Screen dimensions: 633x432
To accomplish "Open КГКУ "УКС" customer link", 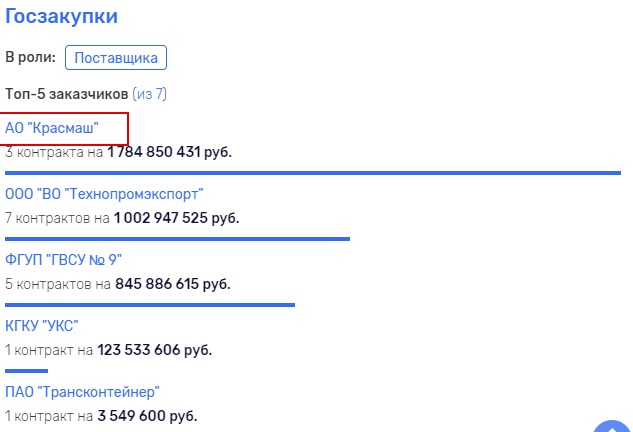I will [x=42, y=325].
